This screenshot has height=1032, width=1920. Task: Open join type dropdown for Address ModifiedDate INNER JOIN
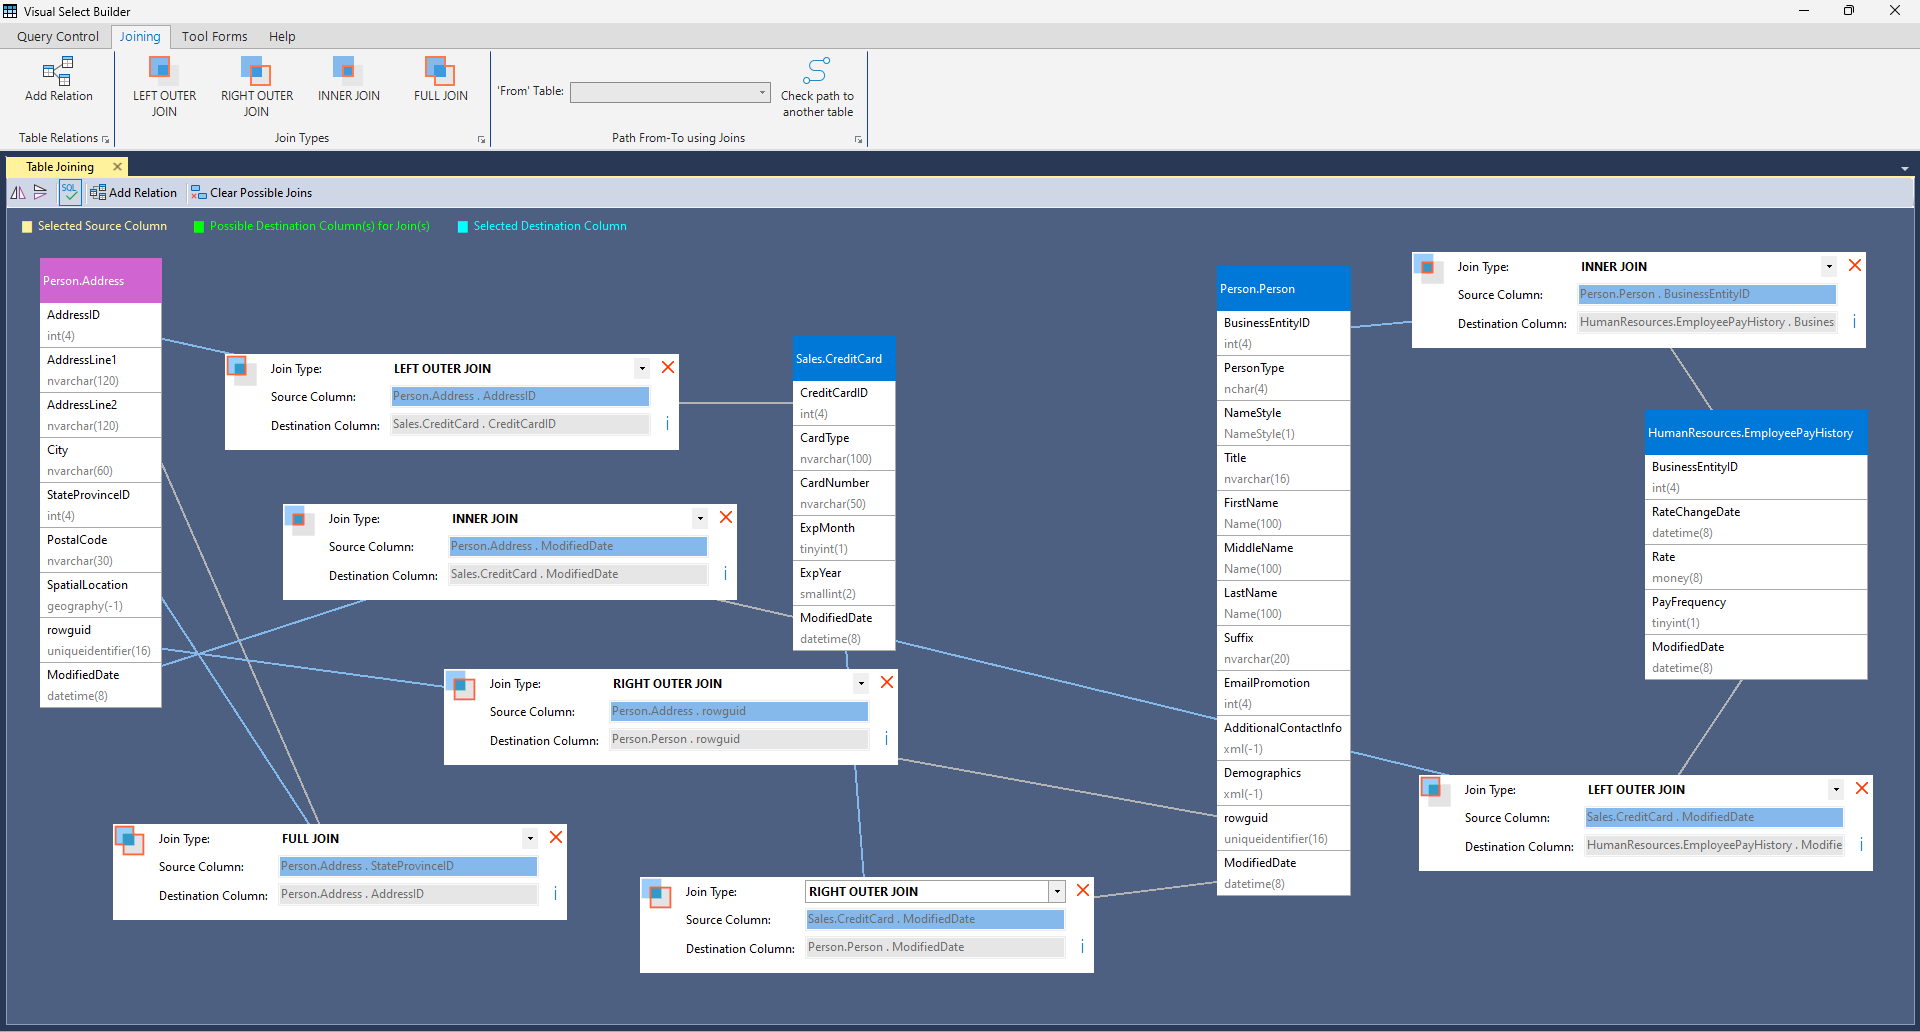click(x=700, y=519)
